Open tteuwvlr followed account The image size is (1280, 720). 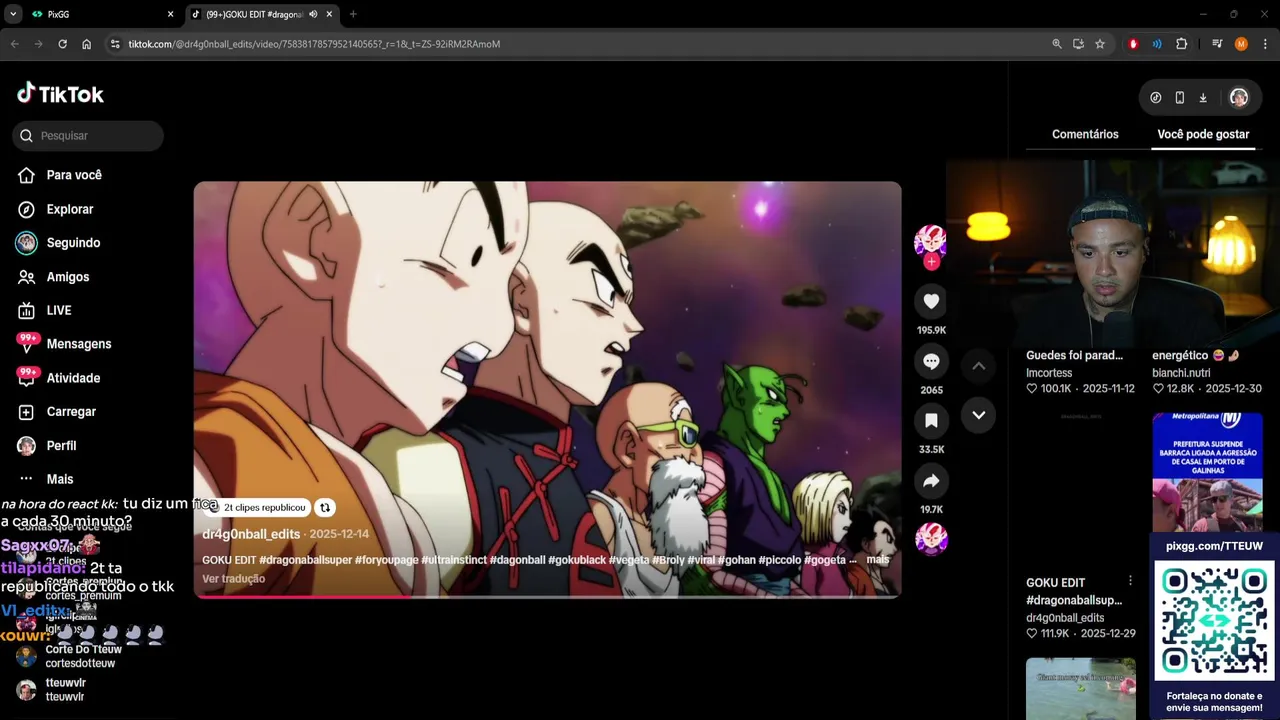tap(65, 689)
